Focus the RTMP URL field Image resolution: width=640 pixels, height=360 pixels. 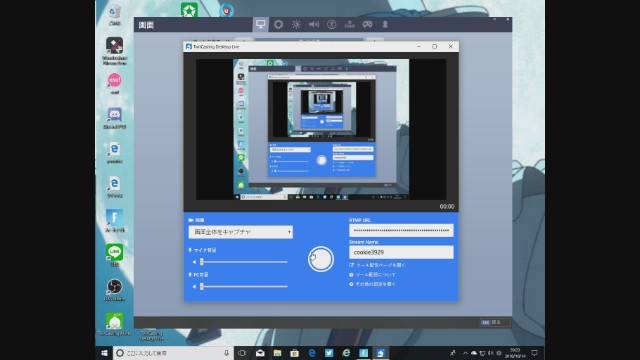[401, 230]
